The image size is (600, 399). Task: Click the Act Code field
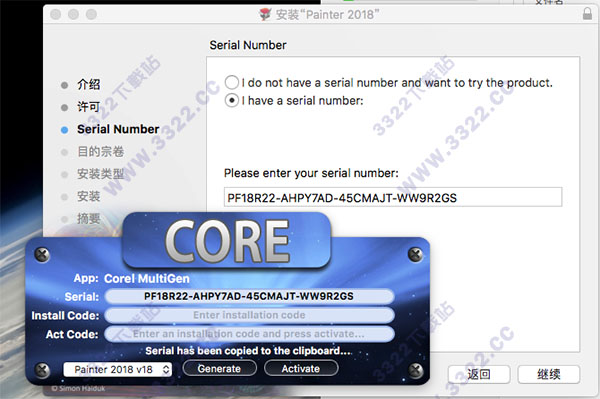[249, 334]
